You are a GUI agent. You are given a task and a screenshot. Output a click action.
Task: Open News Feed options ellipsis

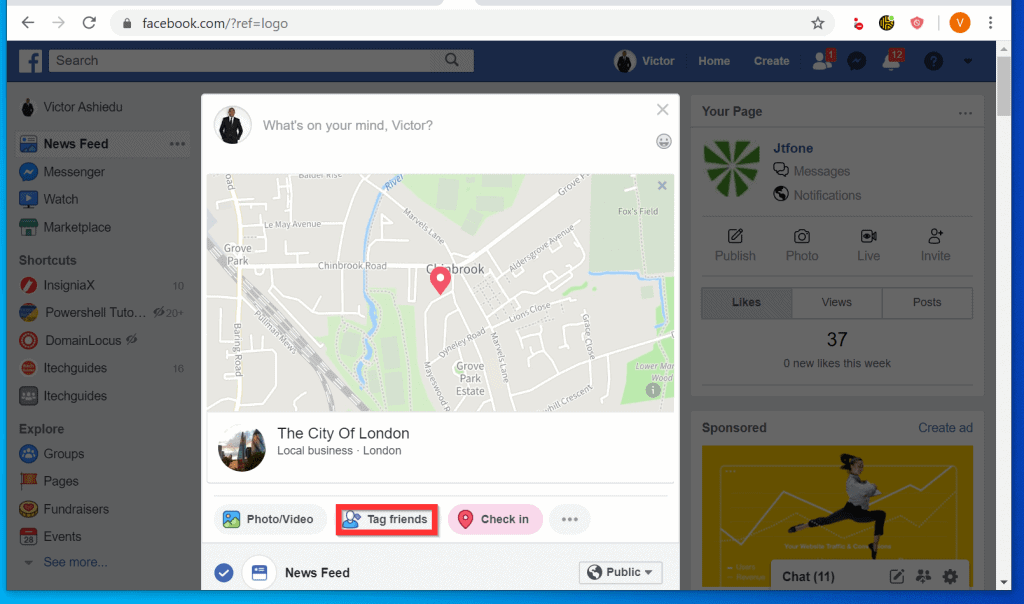[178, 144]
